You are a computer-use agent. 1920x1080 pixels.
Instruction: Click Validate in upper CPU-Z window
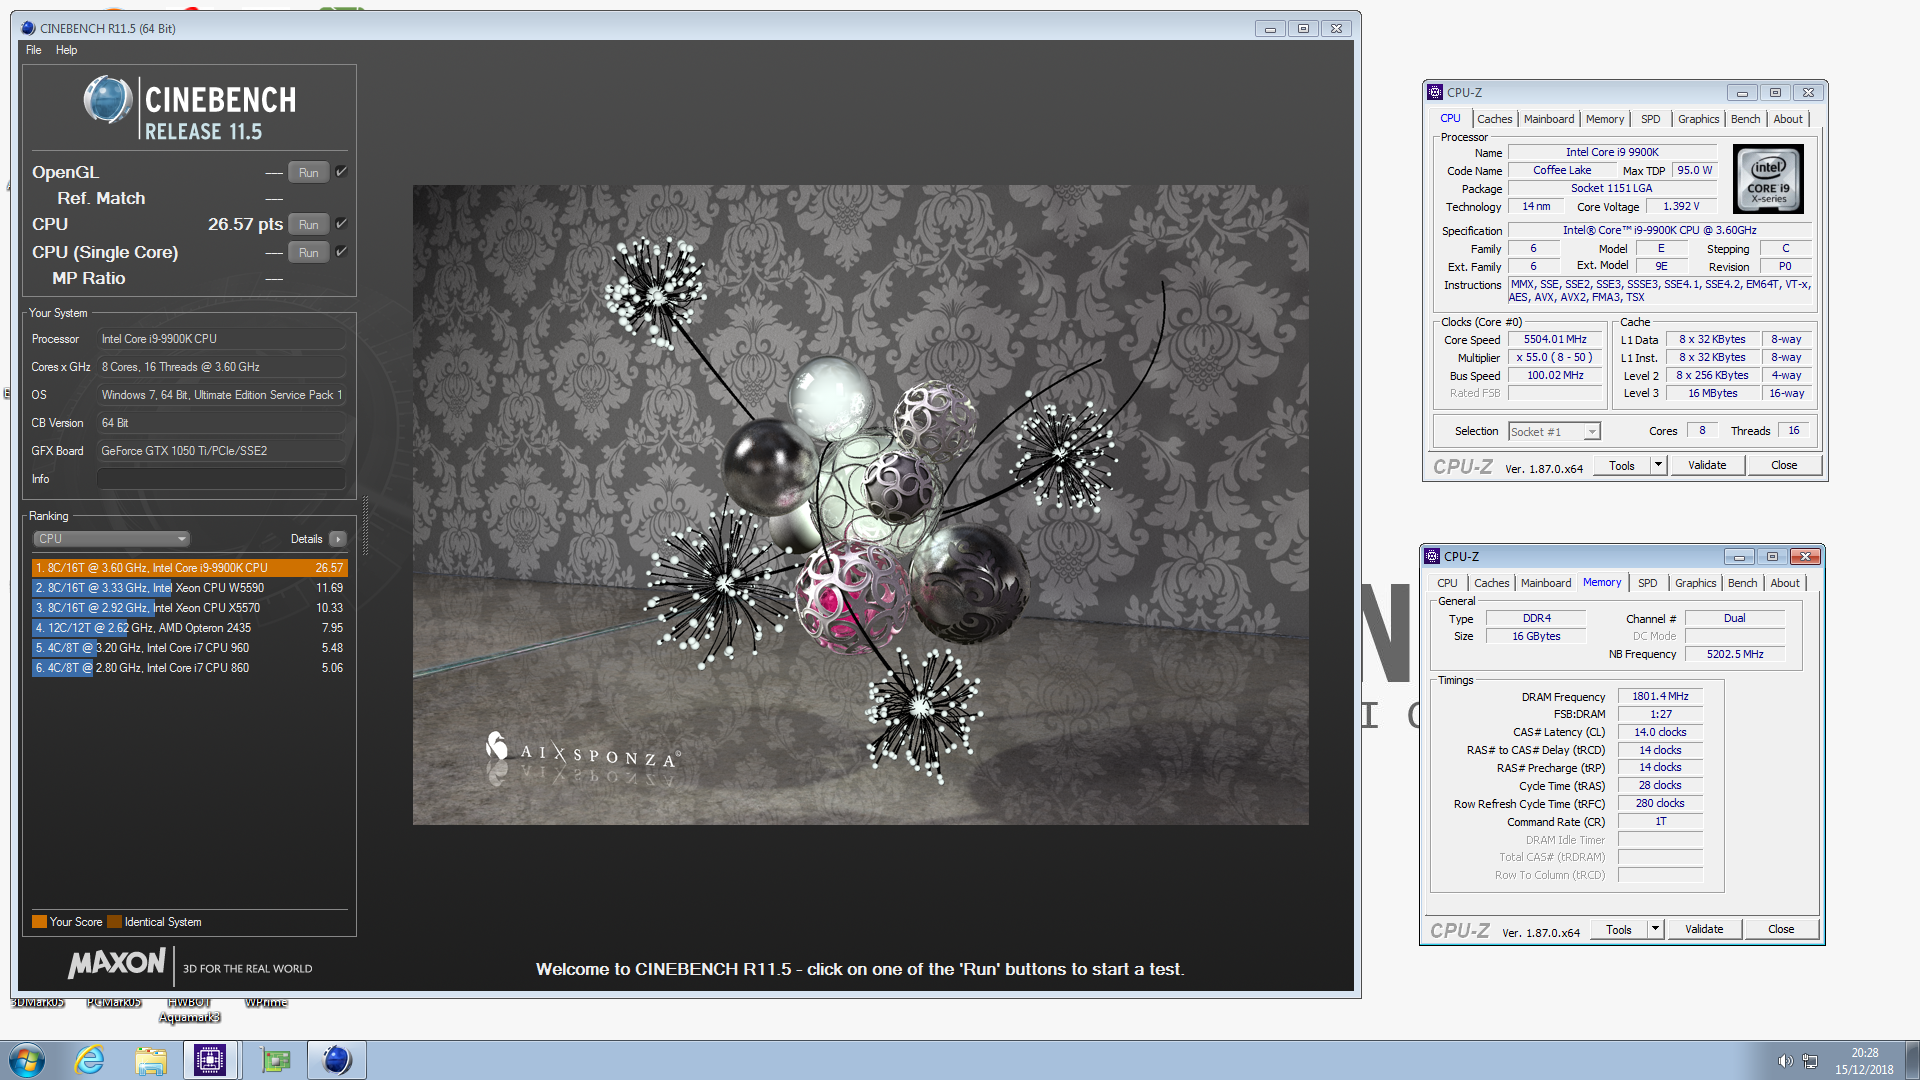pyautogui.click(x=1707, y=465)
